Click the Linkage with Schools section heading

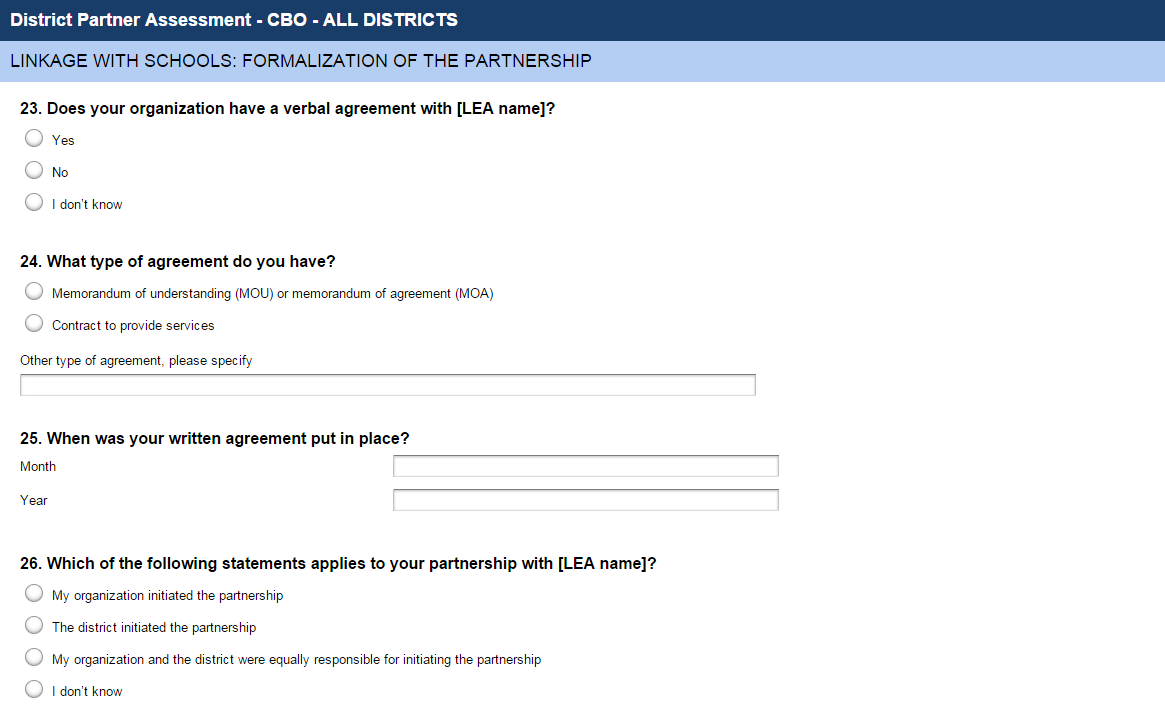point(300,61)
